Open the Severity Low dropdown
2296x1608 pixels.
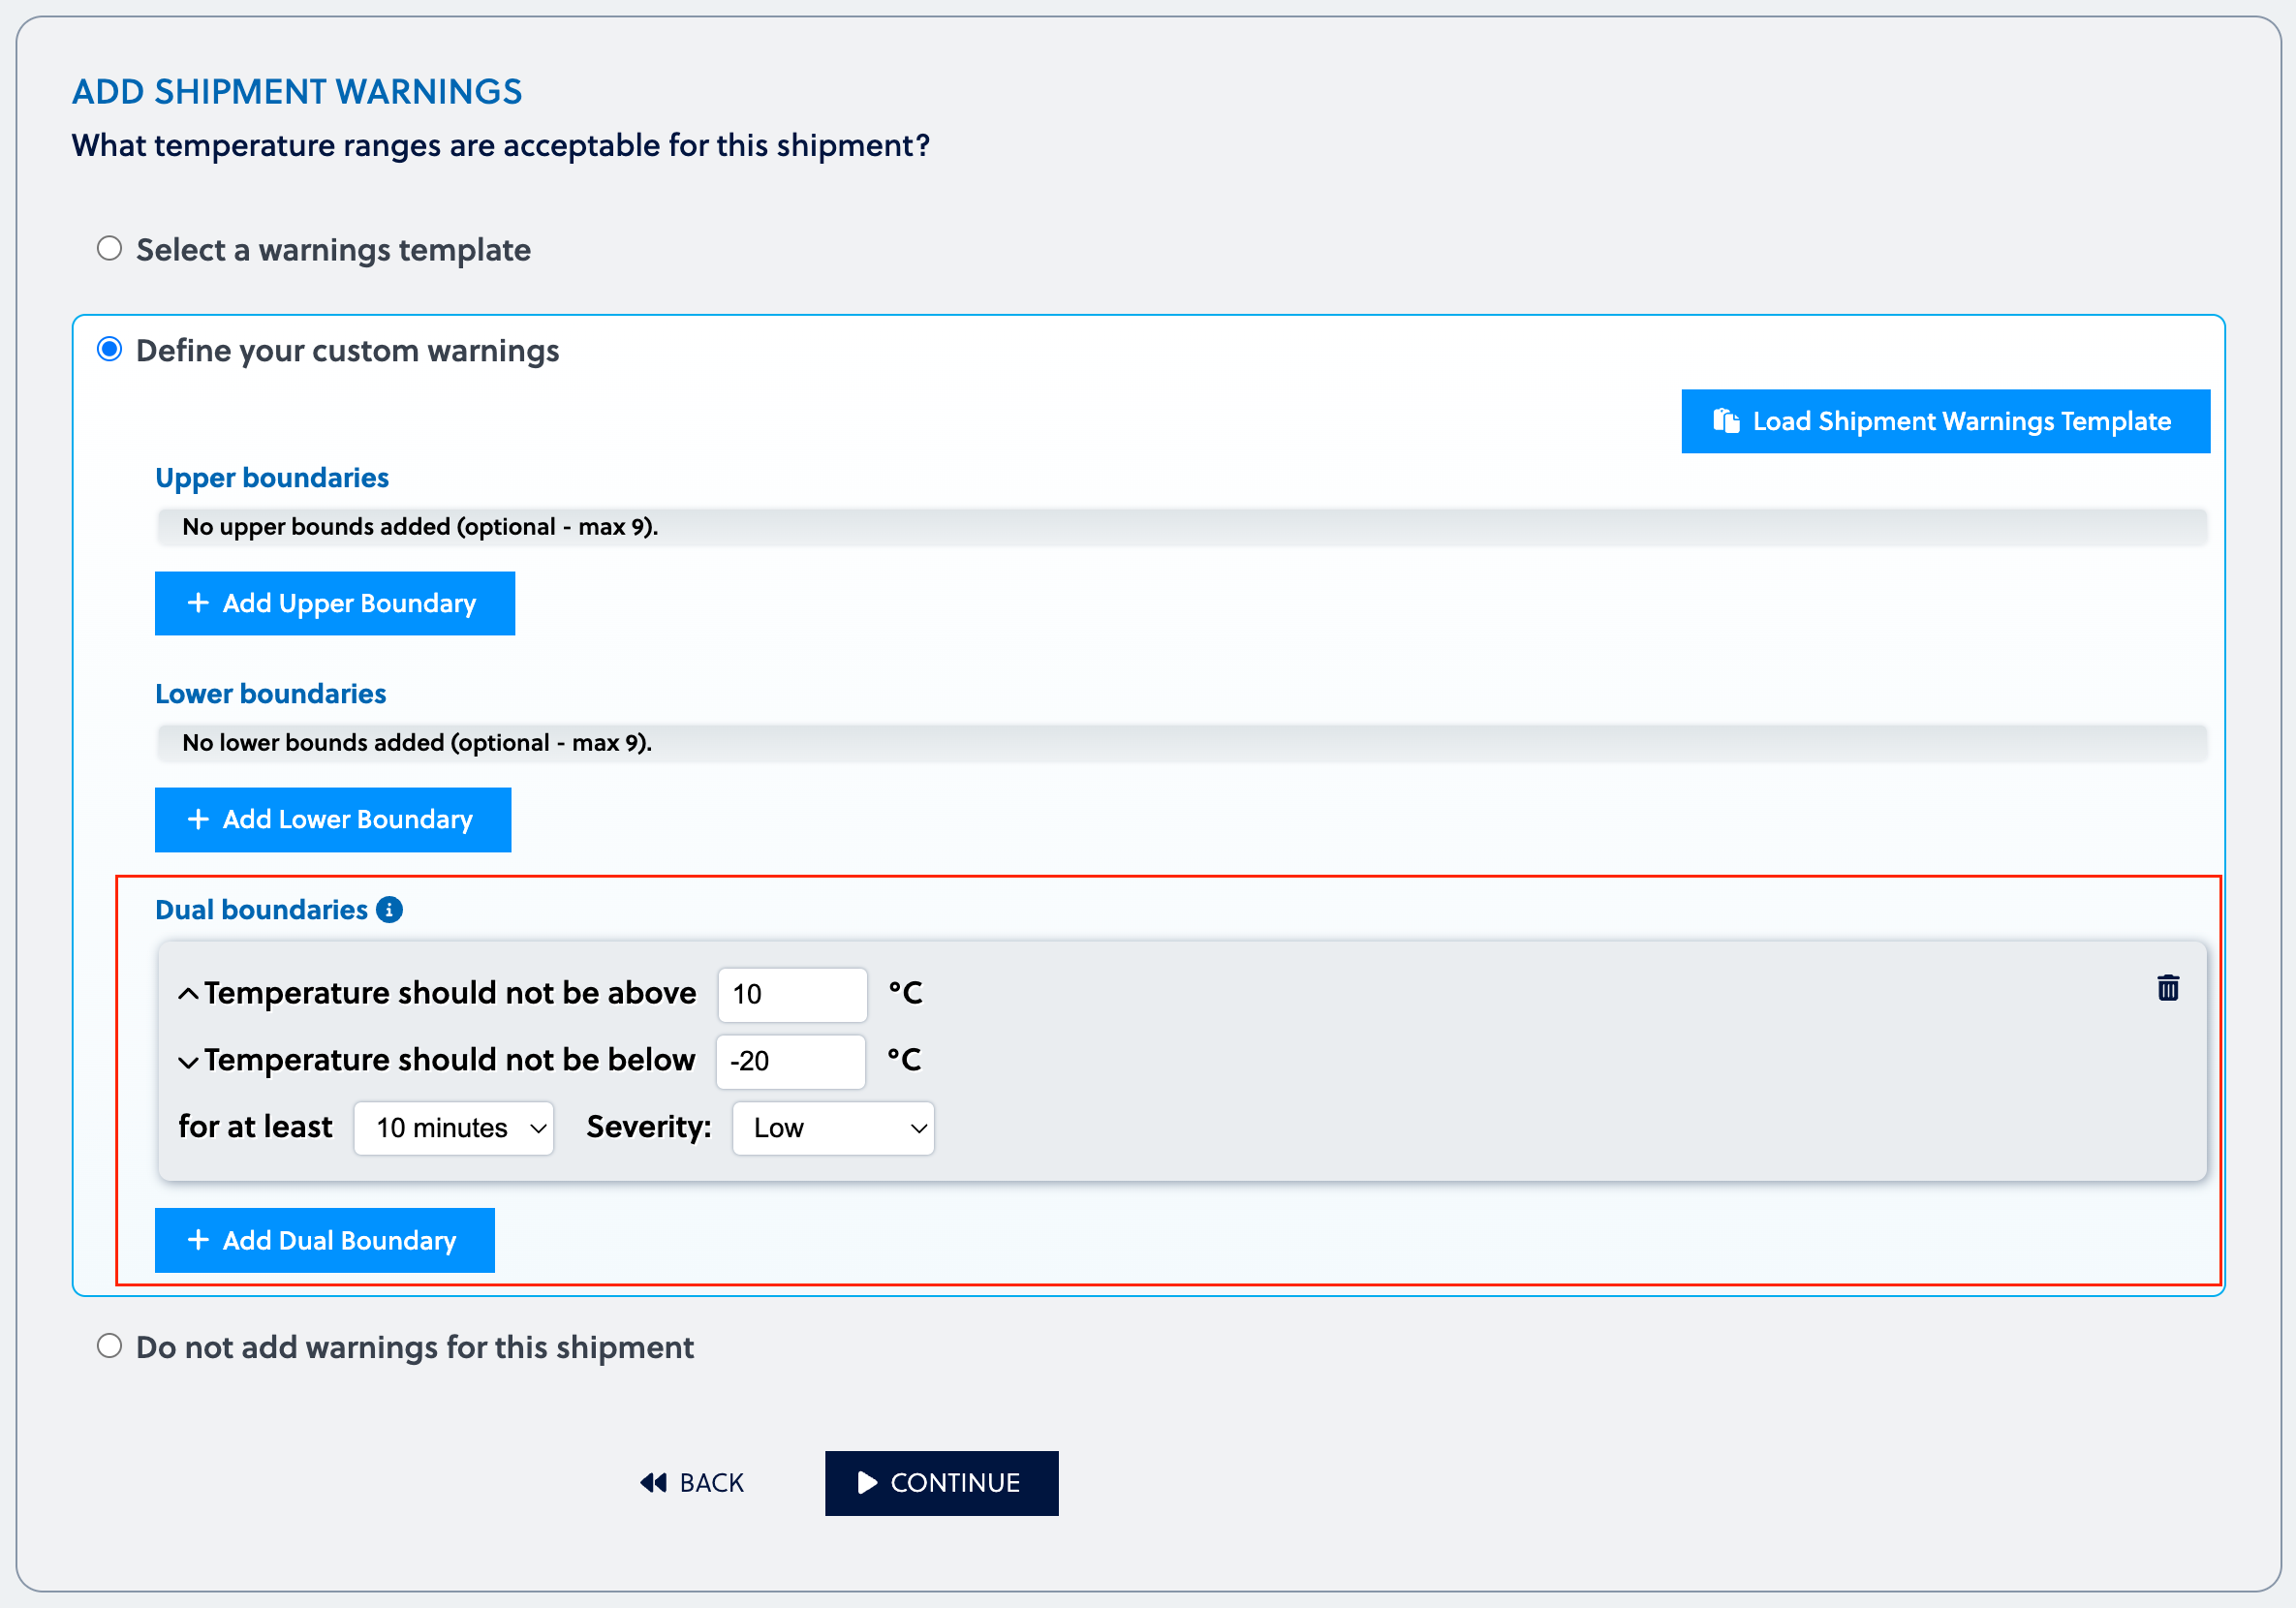click(x=833, y=1128)
